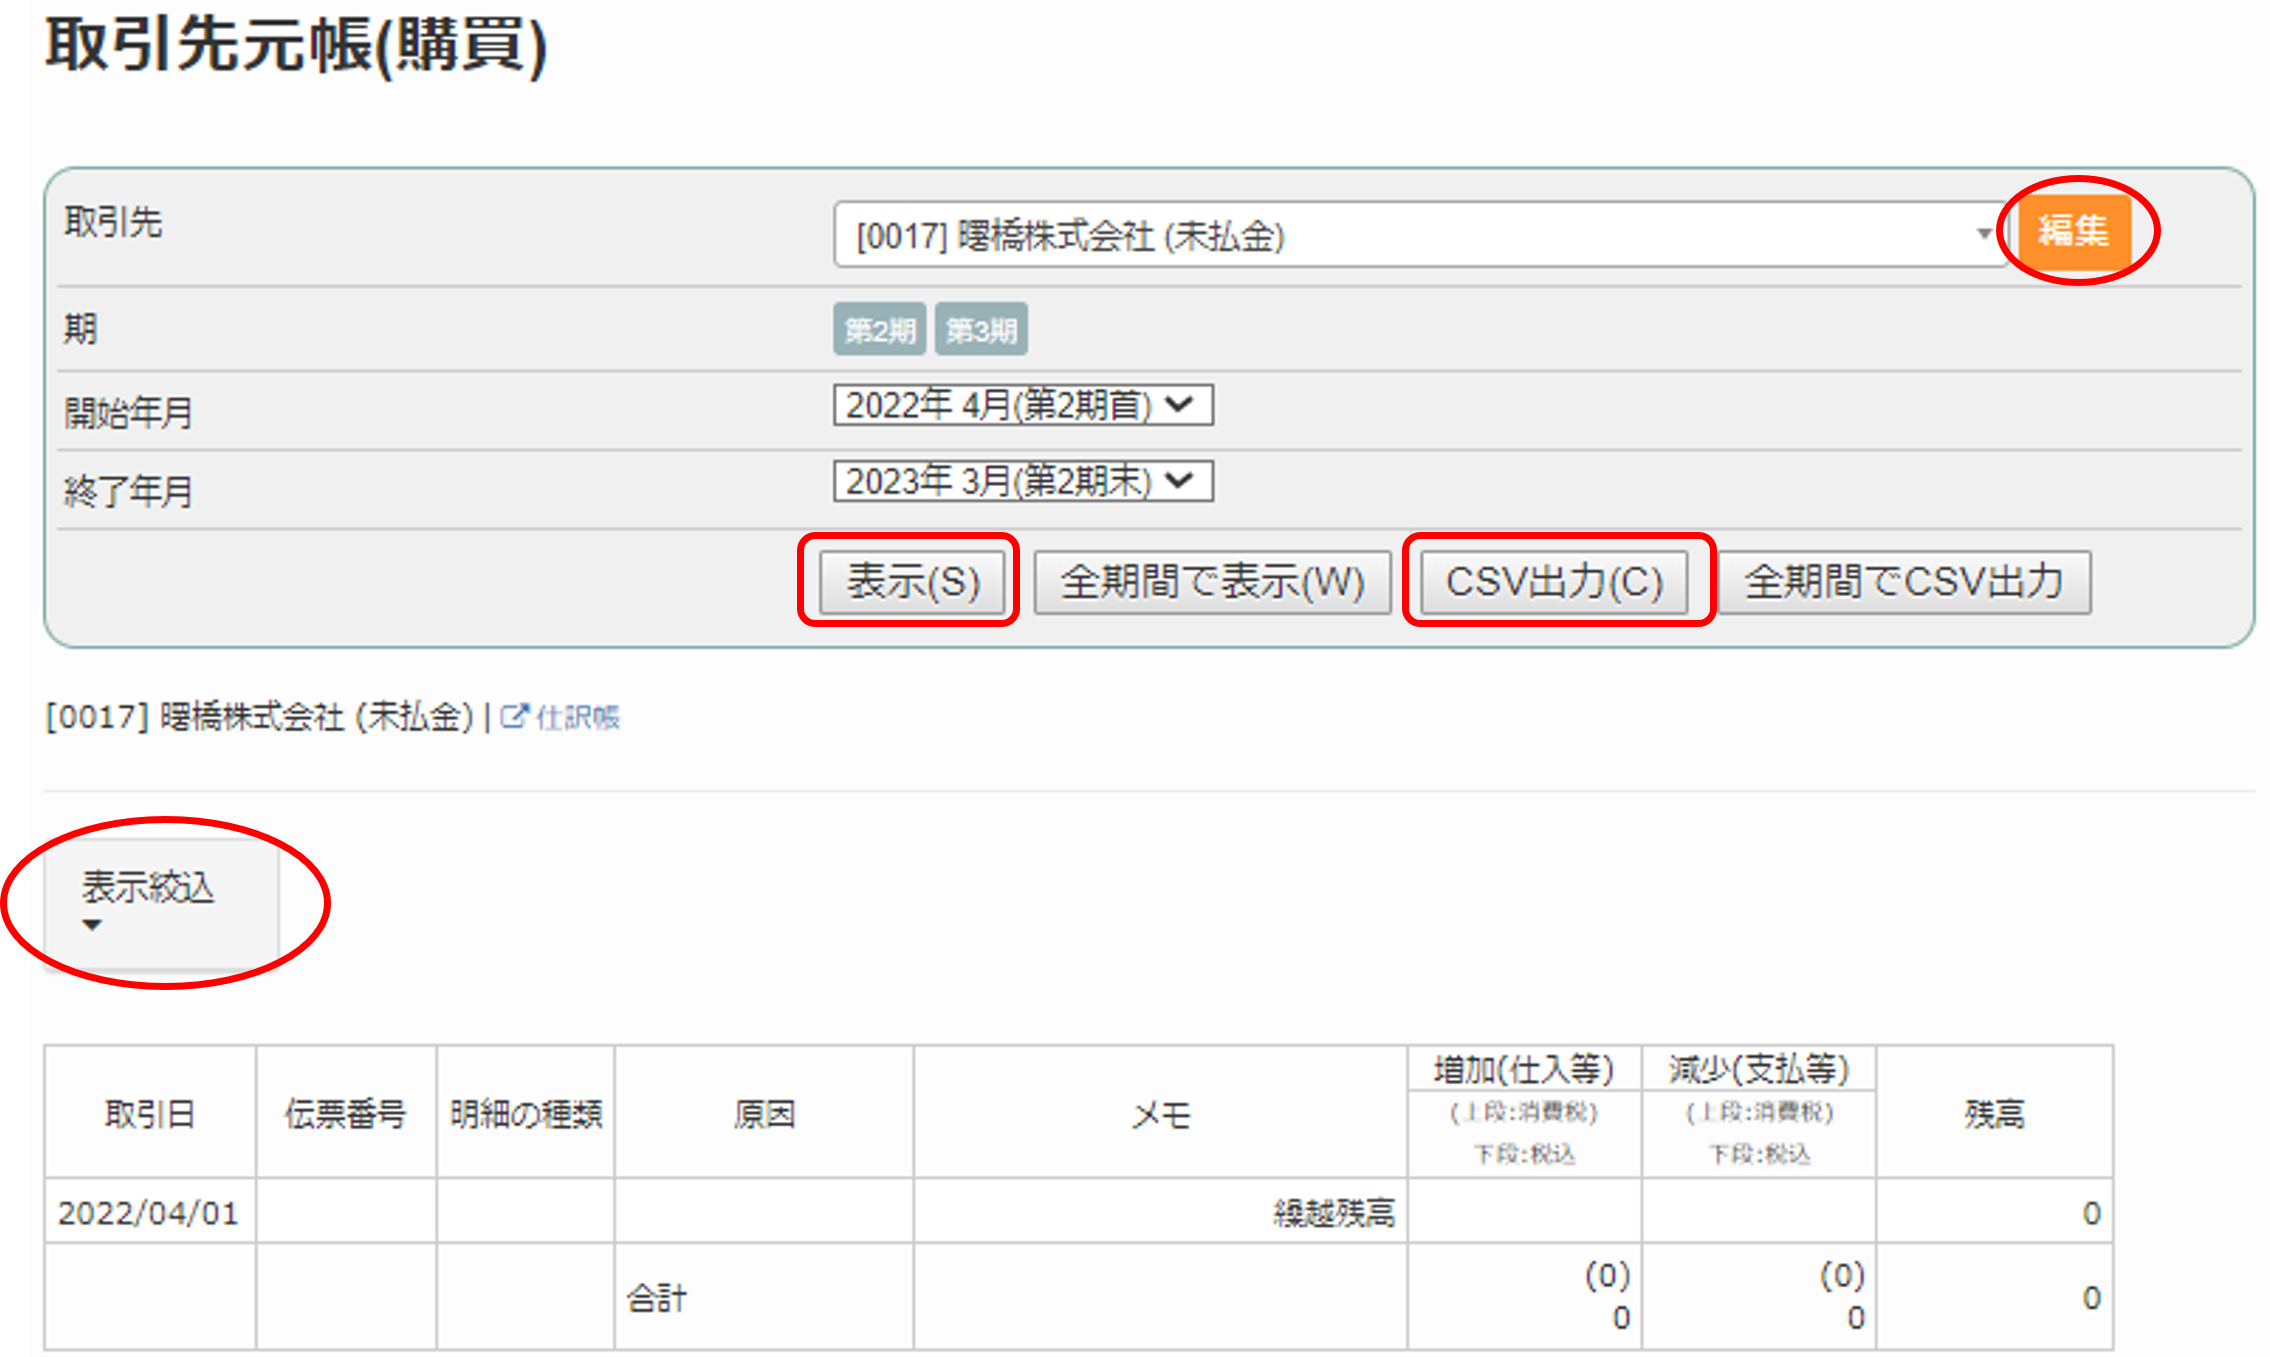Click the 全期間で表示(W) button
Screen dimensions: 2270x1357
pos(1212,582)
